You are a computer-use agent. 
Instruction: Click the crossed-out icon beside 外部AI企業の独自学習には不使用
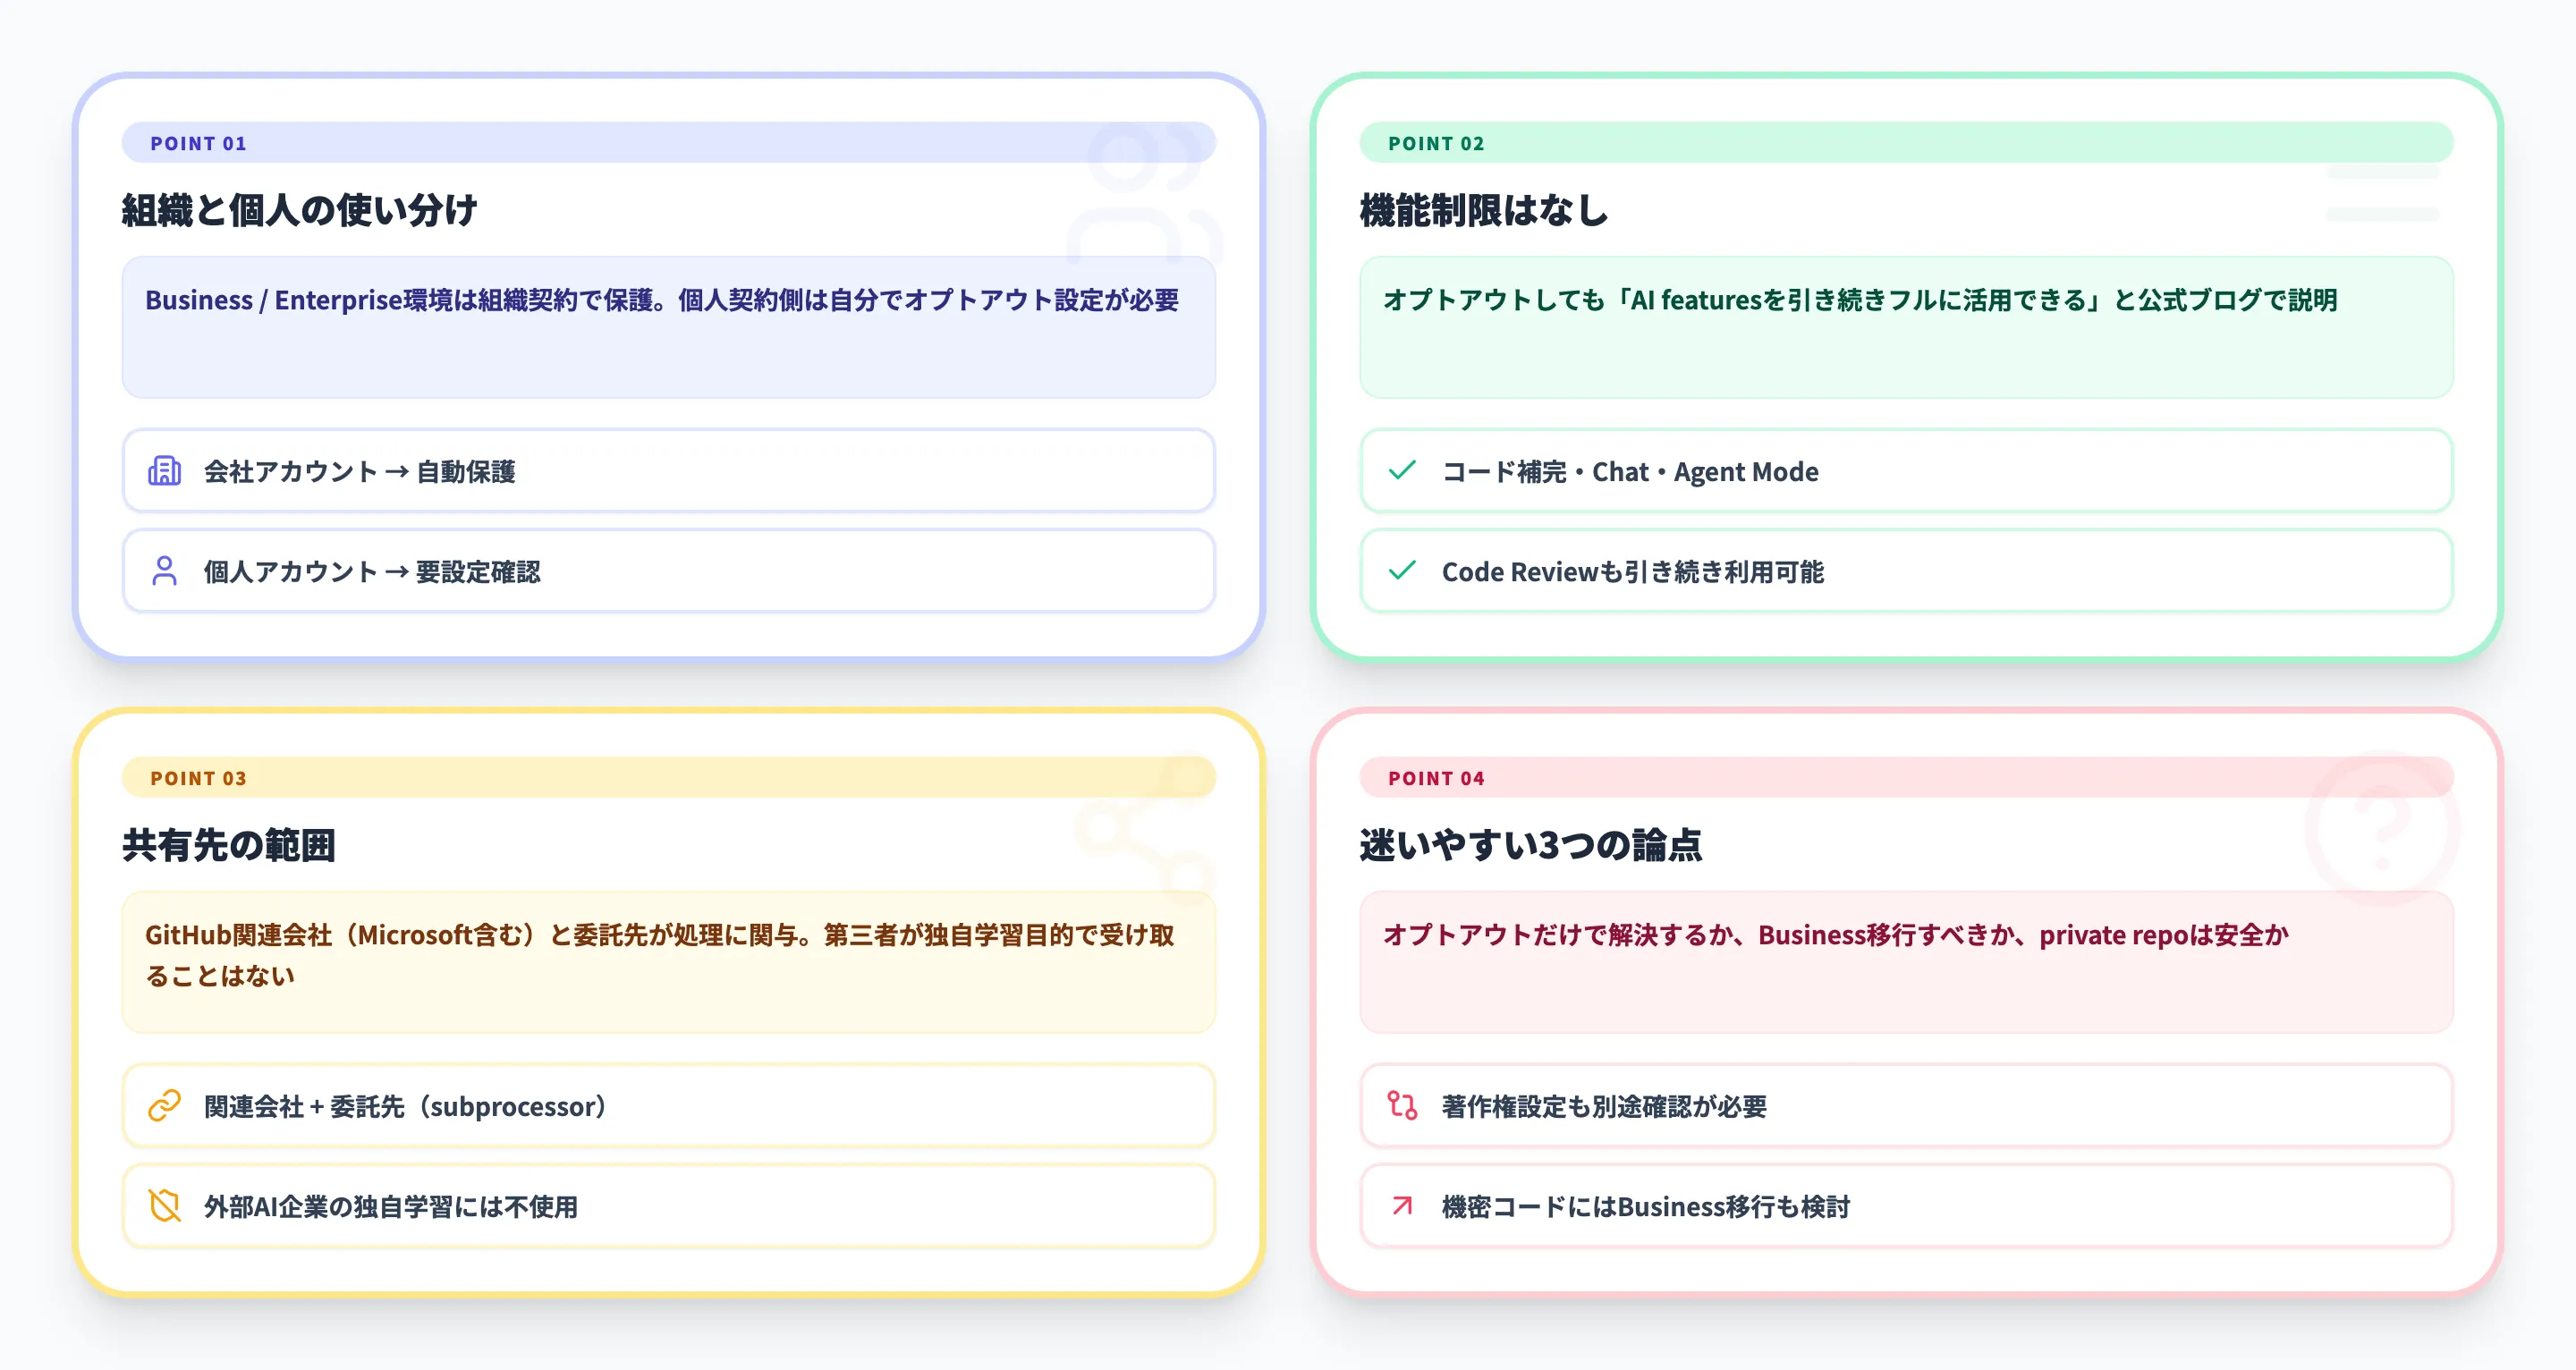click(x=165, y=1206)
